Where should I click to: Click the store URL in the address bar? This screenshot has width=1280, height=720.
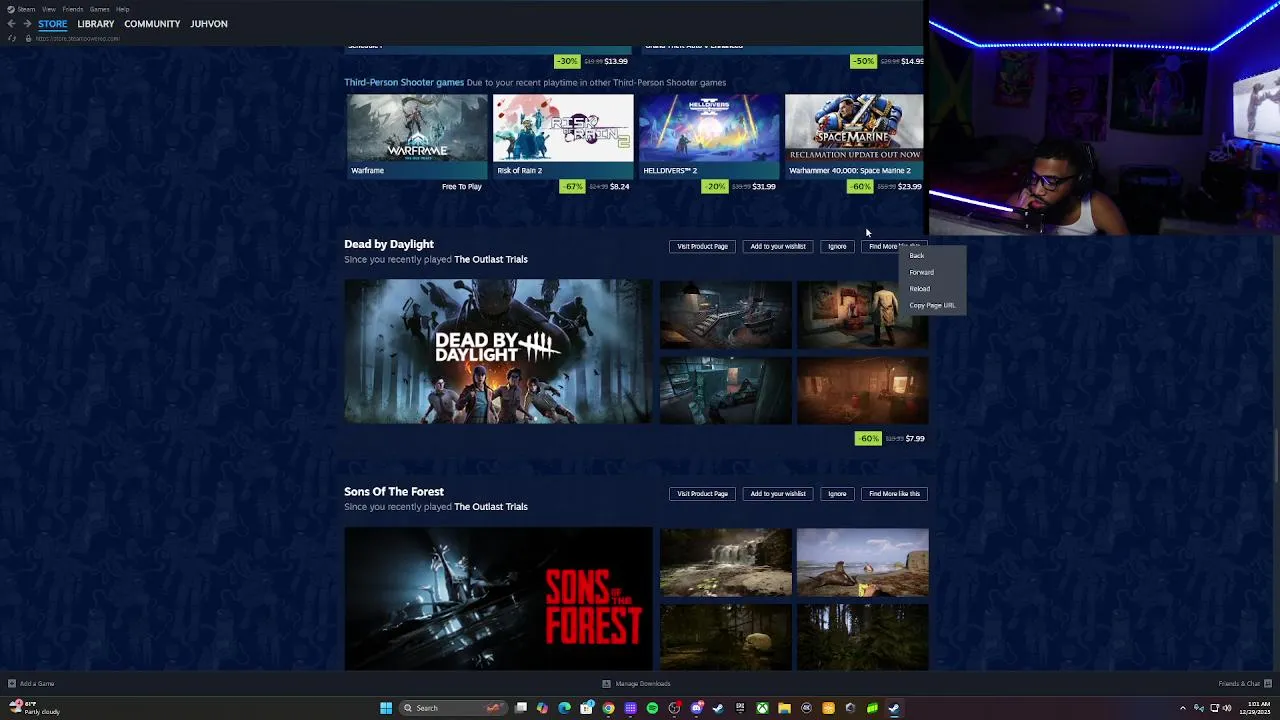78,38
